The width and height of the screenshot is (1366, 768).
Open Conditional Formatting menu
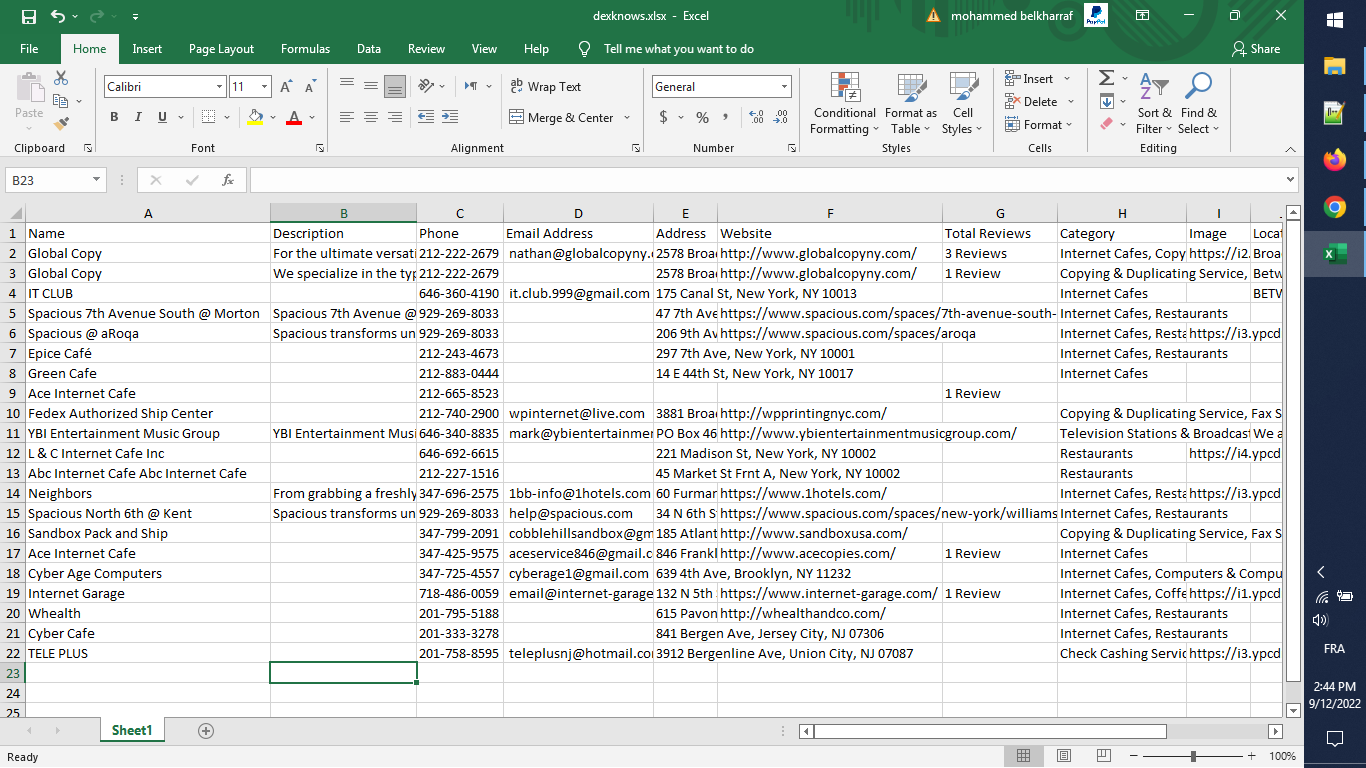844,103
